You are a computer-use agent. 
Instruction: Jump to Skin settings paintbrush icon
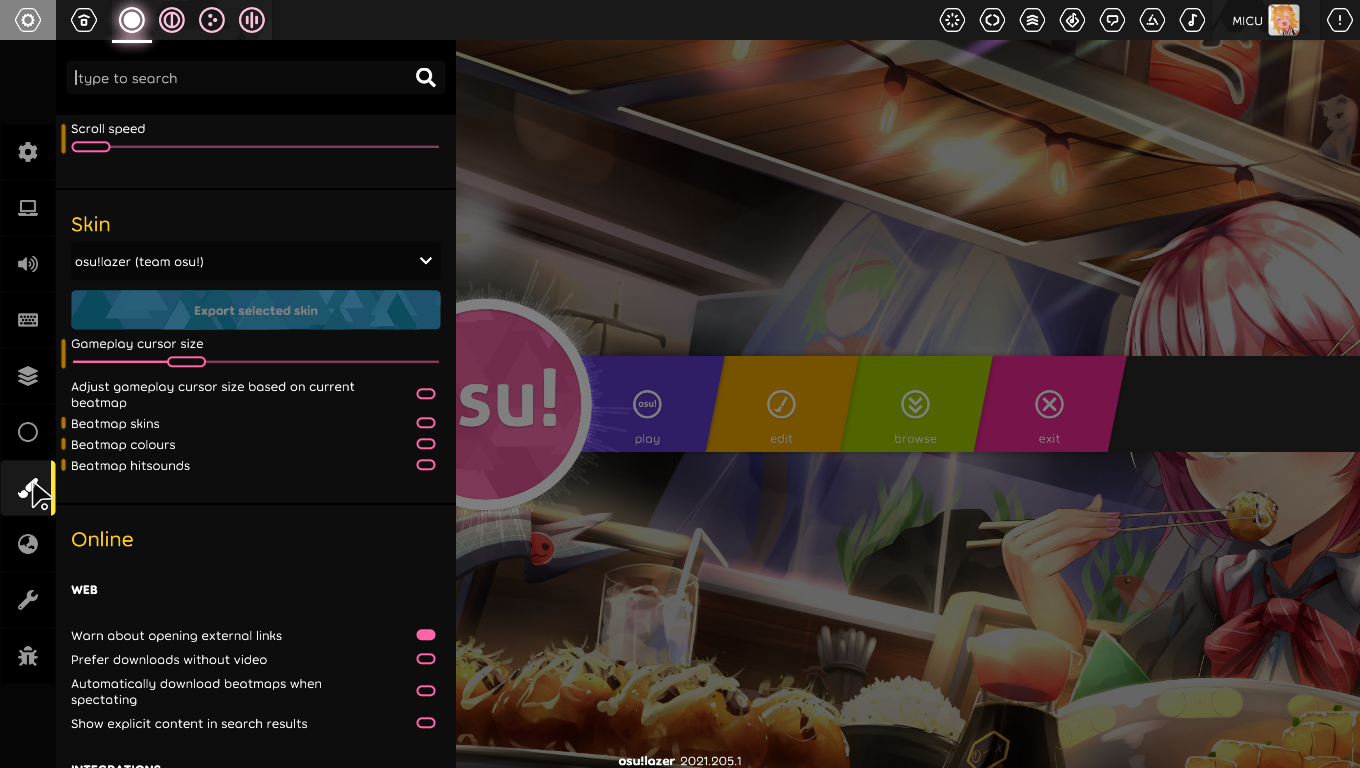point(28,488)
